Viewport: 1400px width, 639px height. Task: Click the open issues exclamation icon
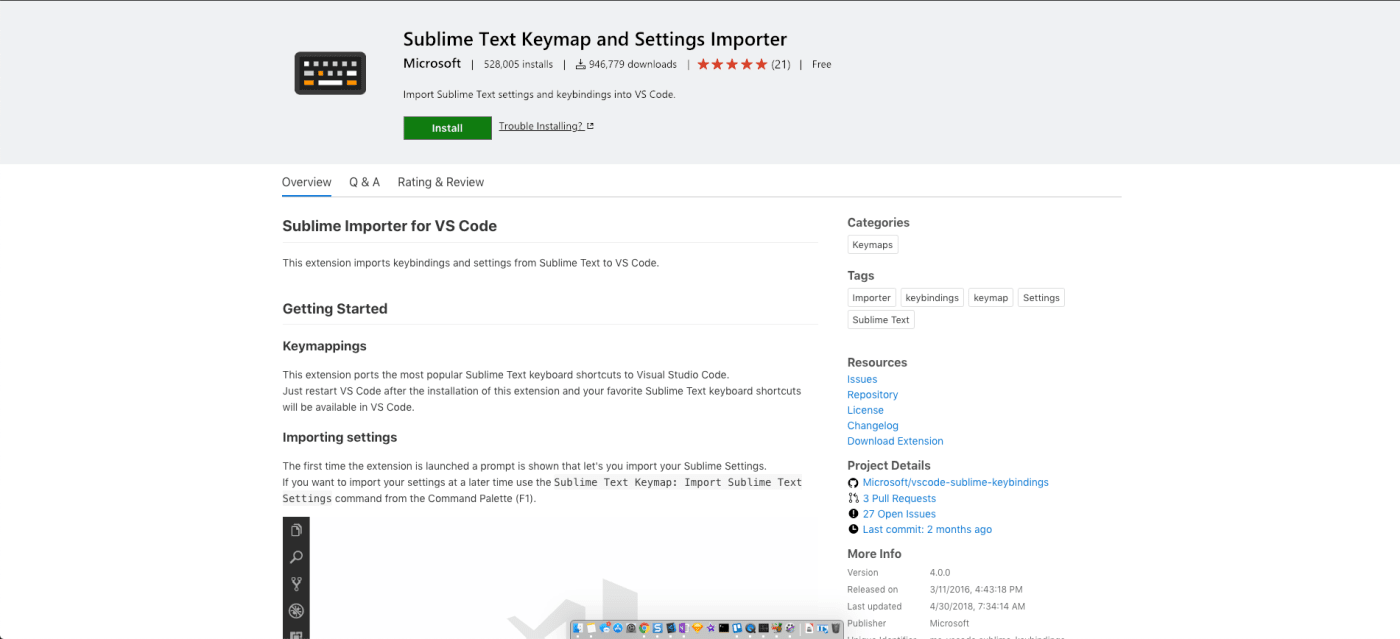(853, 514)
